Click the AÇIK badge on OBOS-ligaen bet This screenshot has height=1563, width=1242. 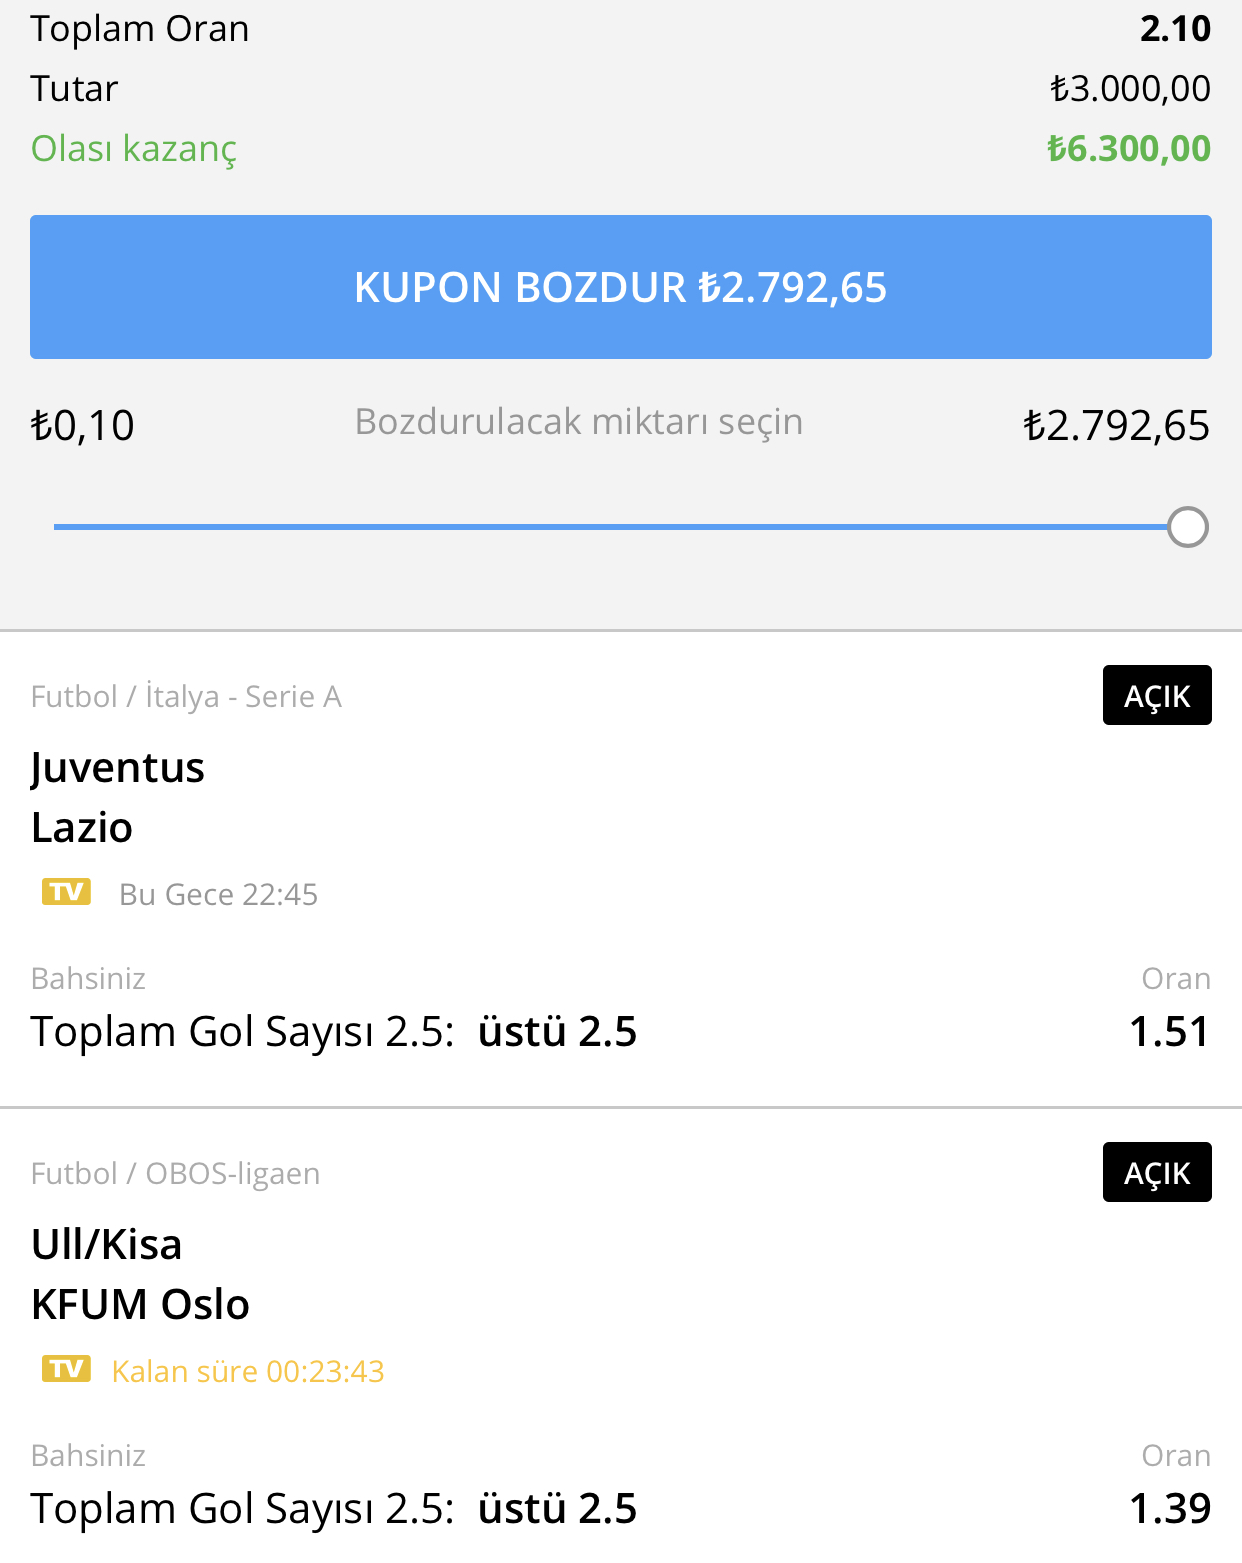click(1157, 1172)
